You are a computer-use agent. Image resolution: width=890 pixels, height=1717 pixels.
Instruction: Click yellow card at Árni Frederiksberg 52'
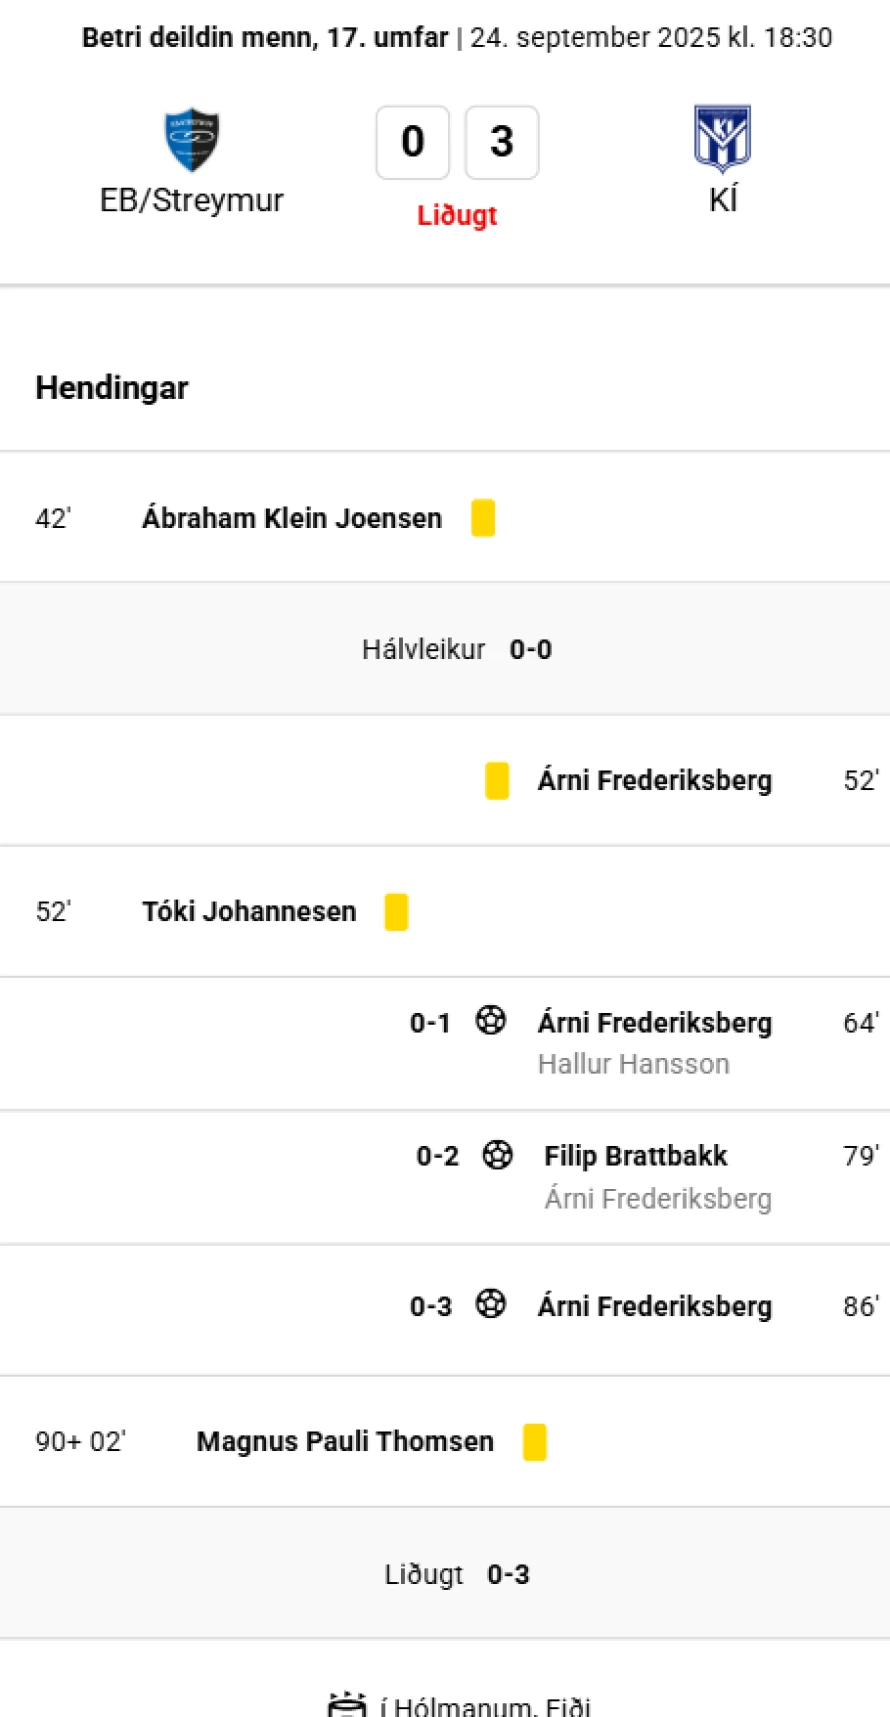pyautogui.click(x=497, y=780)
